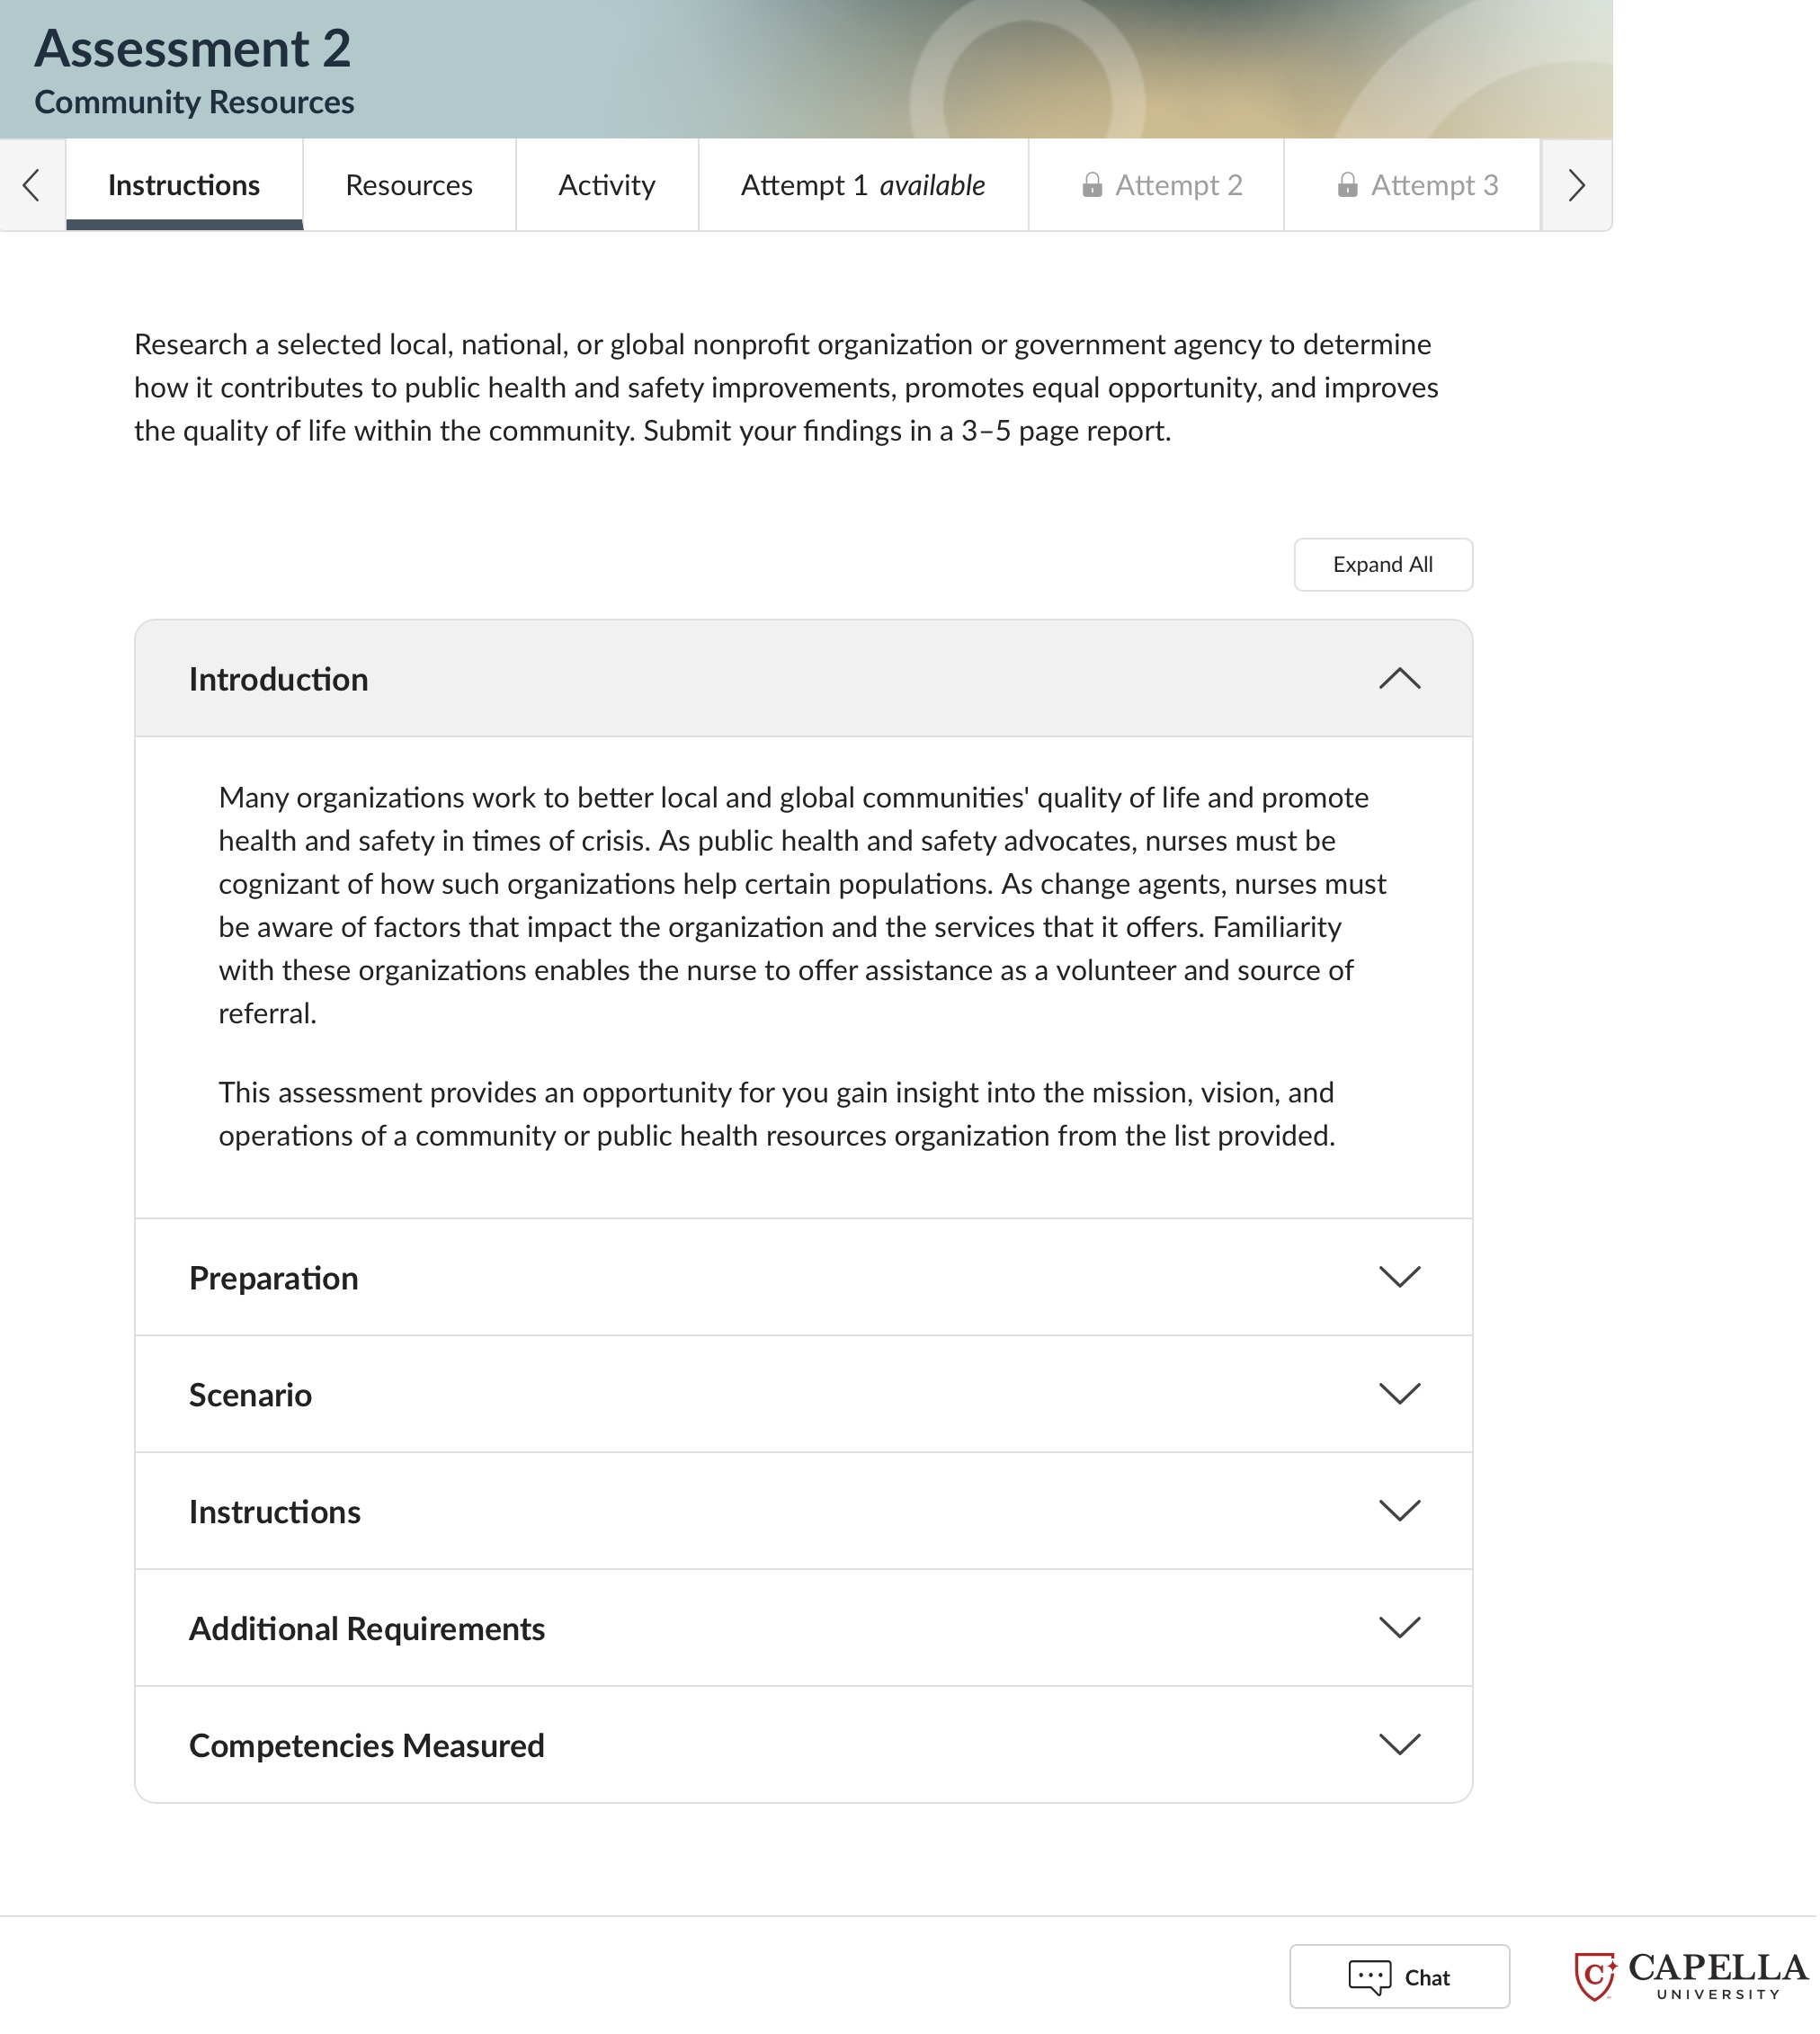
Task: Click the Assessment 2 page title
Action: (193, 49)
